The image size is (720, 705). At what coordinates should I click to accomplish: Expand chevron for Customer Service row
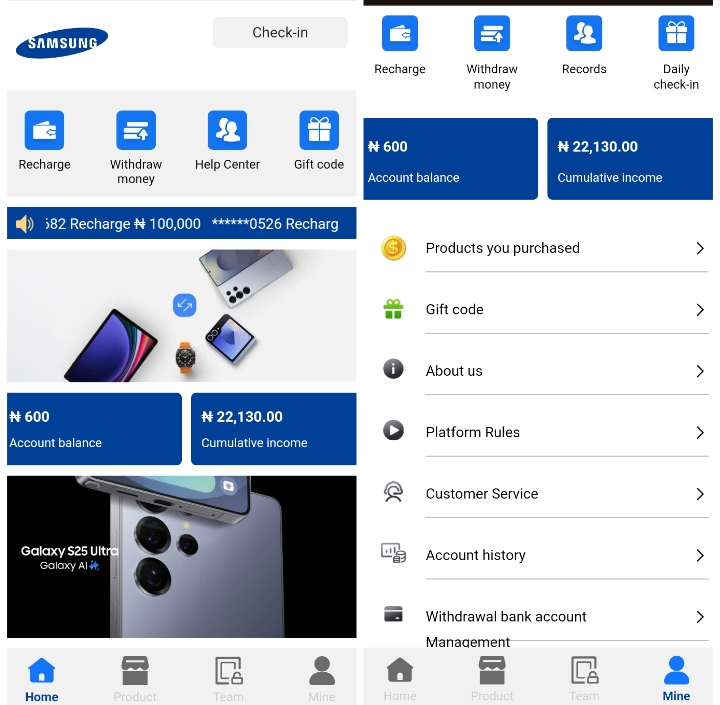point(700,494)
